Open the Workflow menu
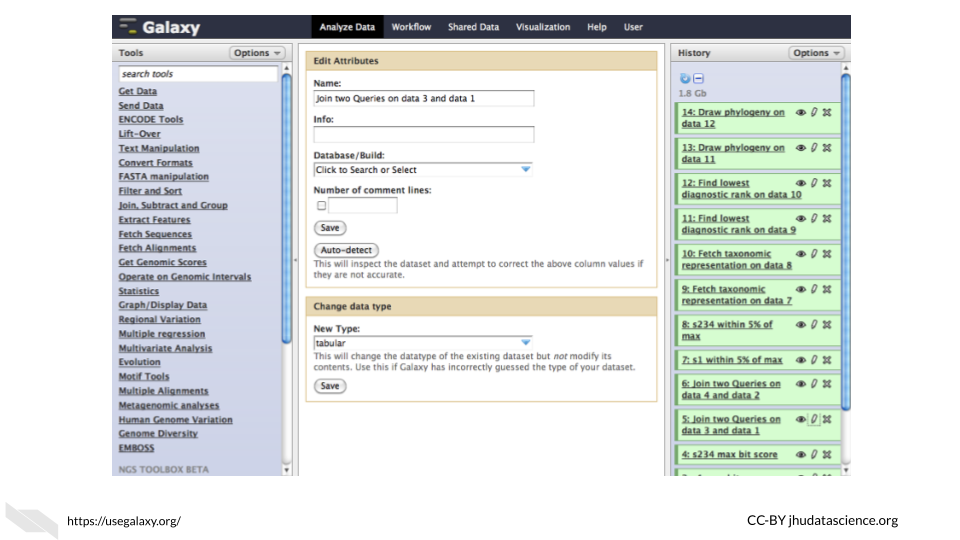The width and height of the screenshot is (960, 540). [411, 27]
